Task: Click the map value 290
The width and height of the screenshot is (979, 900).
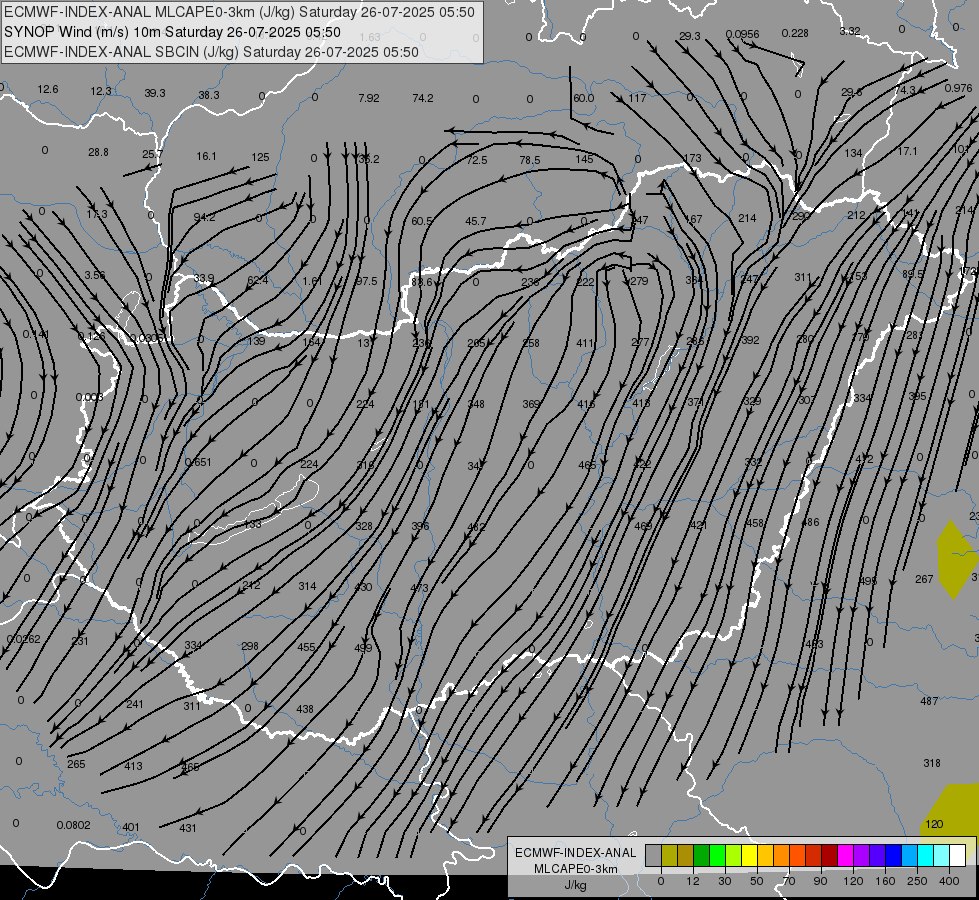Action: 800,216
